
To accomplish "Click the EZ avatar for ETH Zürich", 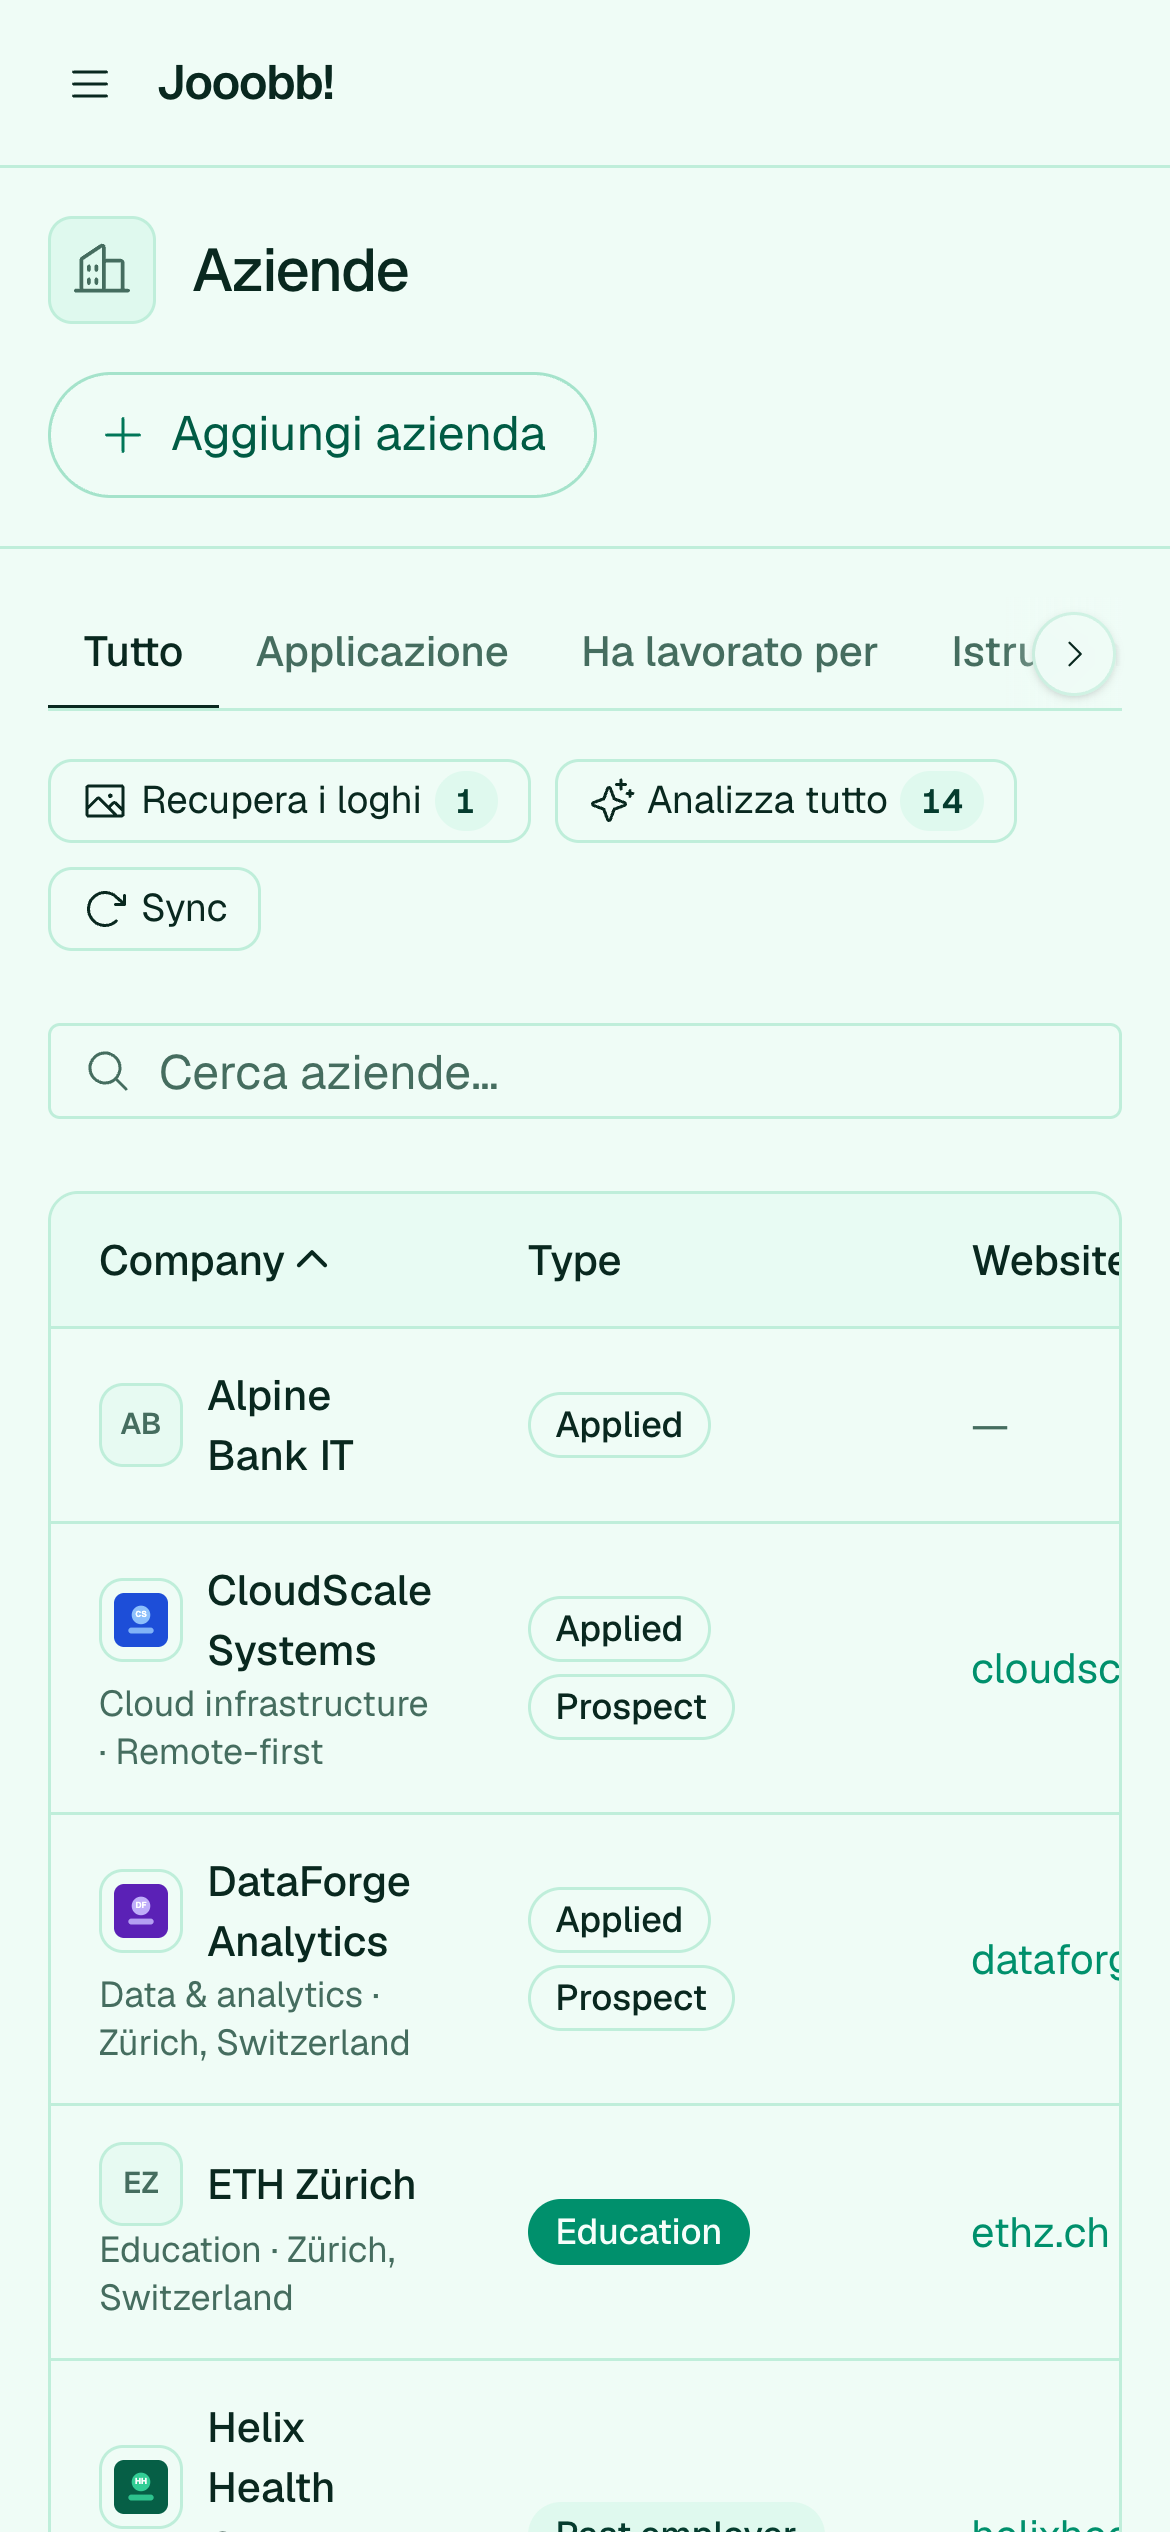I will pyautogui.click(x=141, y=2184).
